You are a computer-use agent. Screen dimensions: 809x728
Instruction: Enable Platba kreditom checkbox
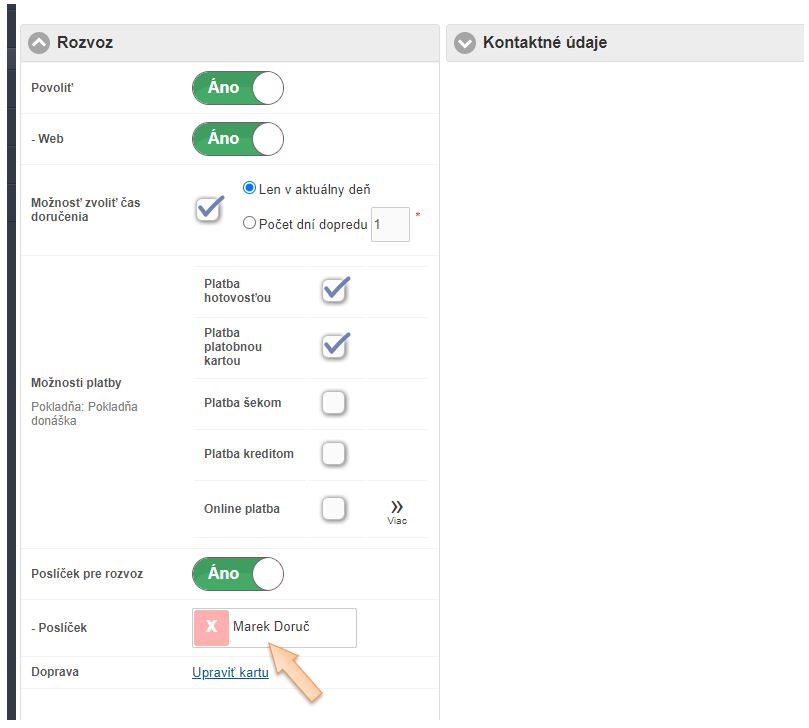click(x=334, y=454)
